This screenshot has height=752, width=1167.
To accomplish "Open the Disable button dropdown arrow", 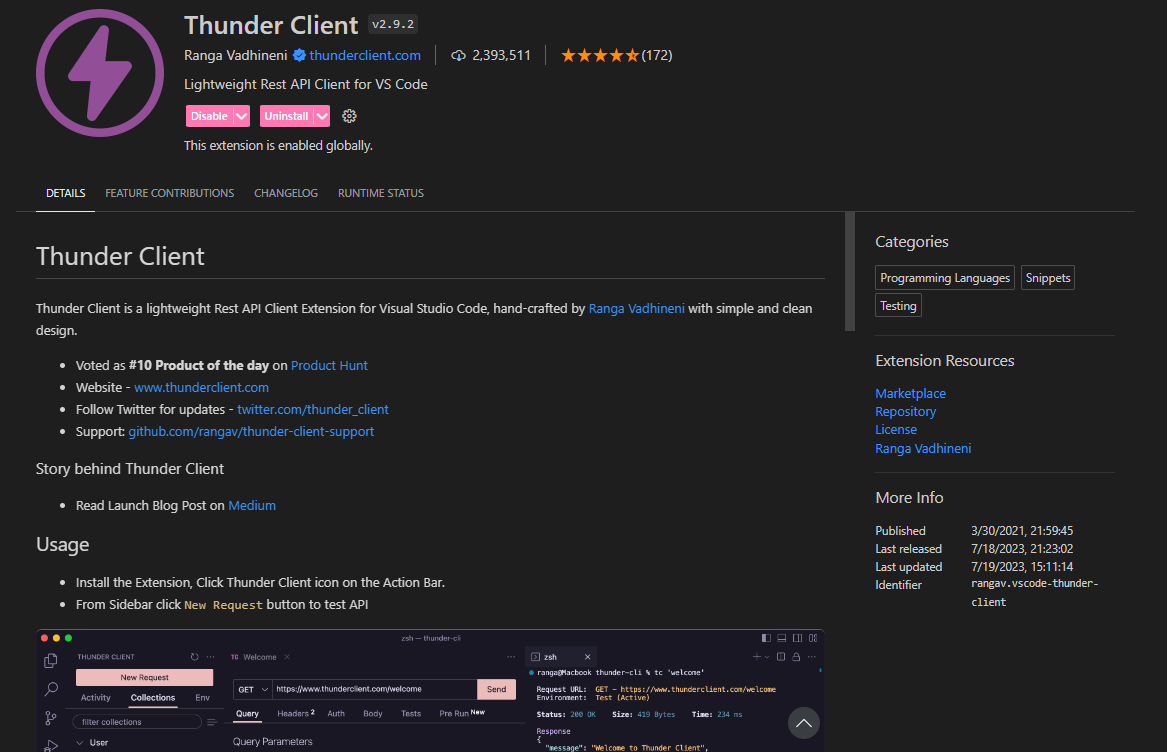I will (241, 116).
